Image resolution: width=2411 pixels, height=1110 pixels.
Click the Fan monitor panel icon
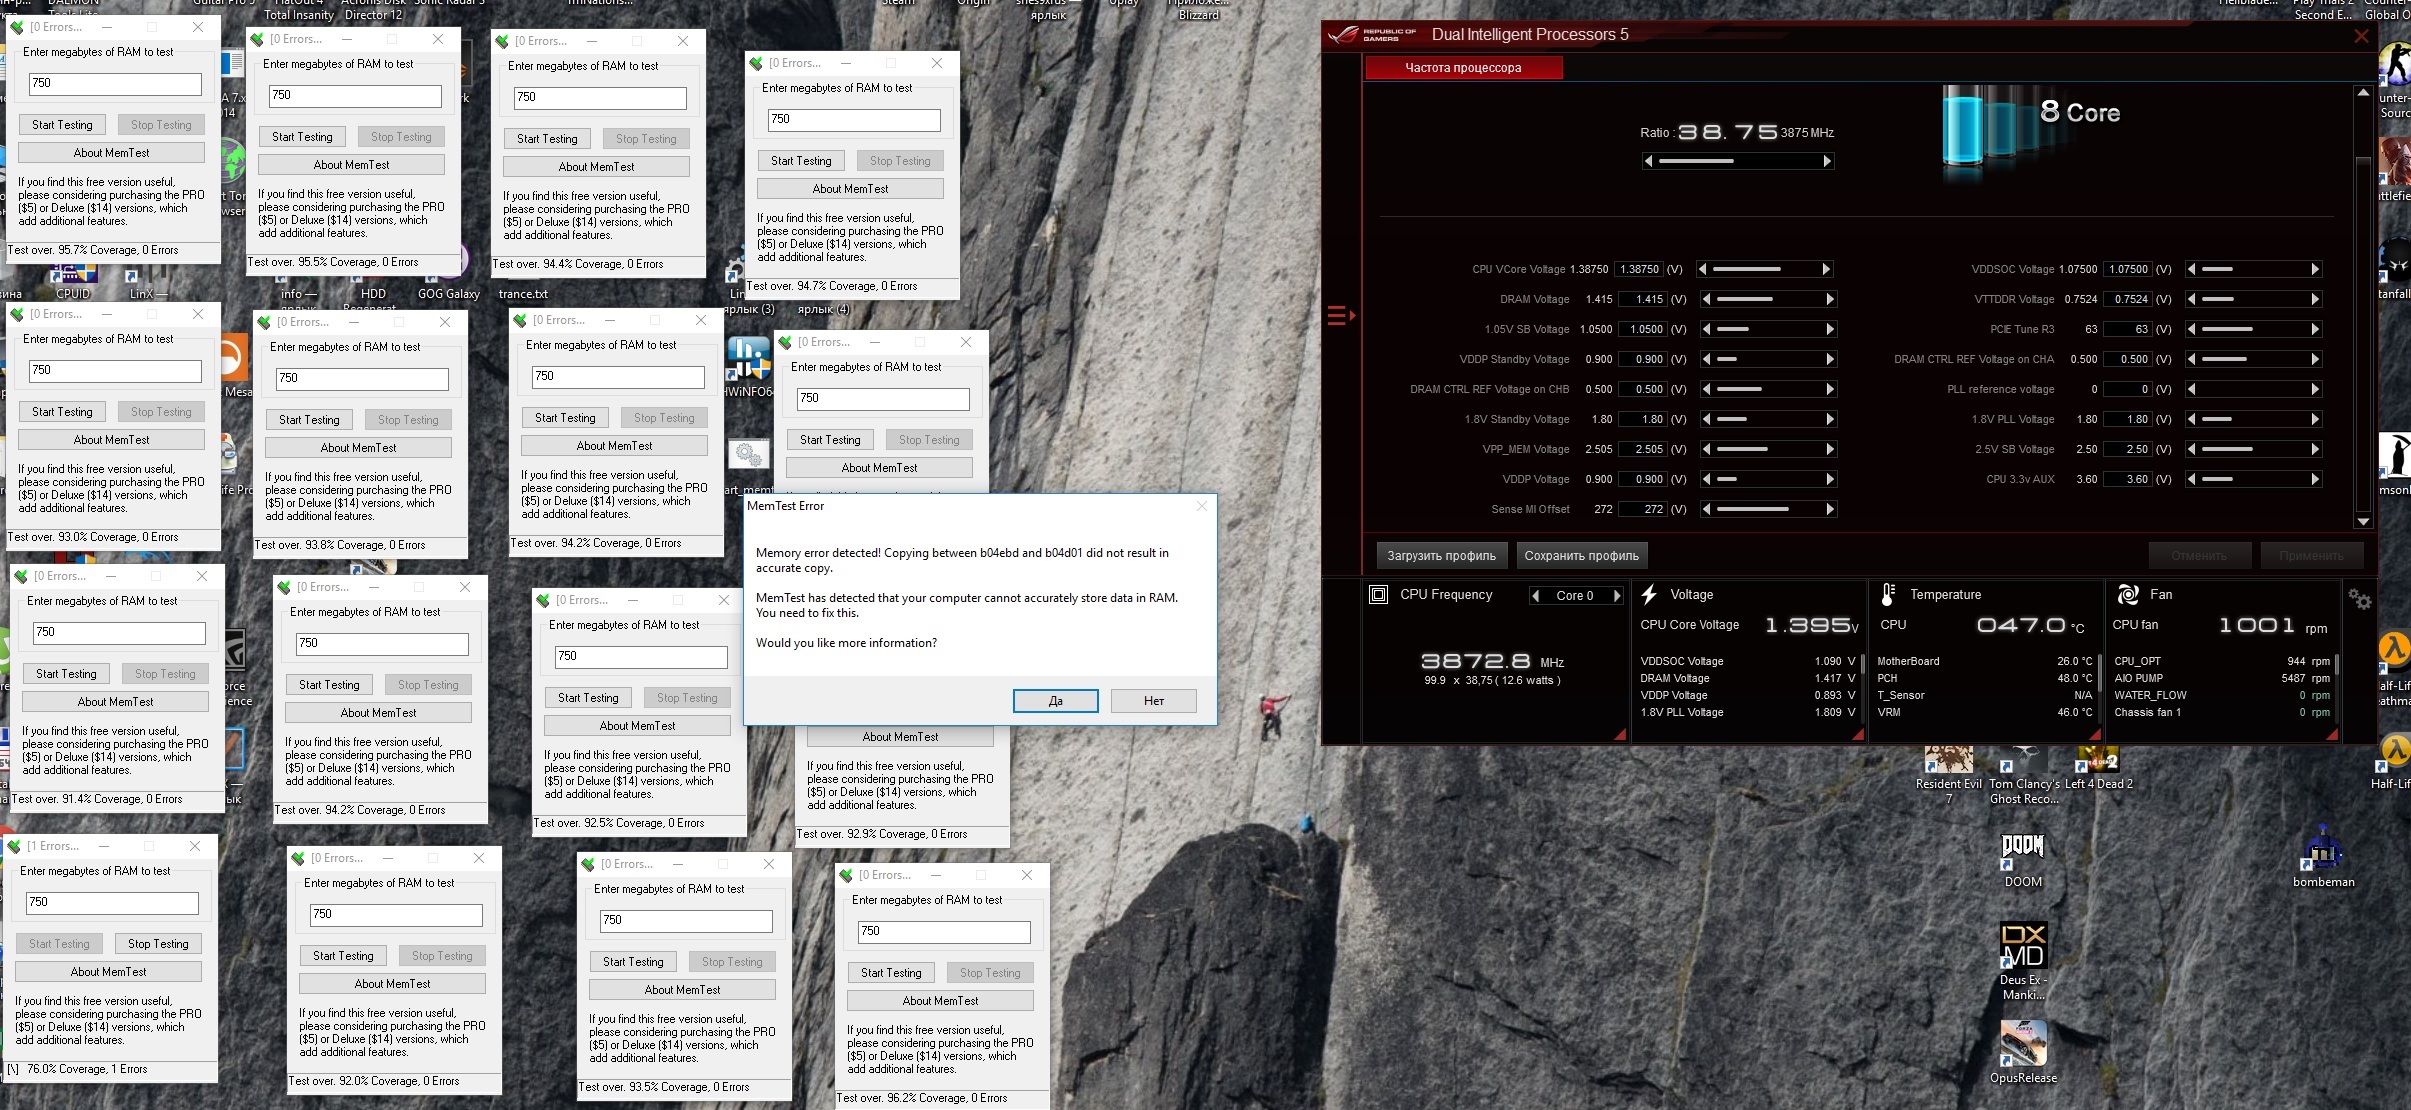click(2128, 594)
